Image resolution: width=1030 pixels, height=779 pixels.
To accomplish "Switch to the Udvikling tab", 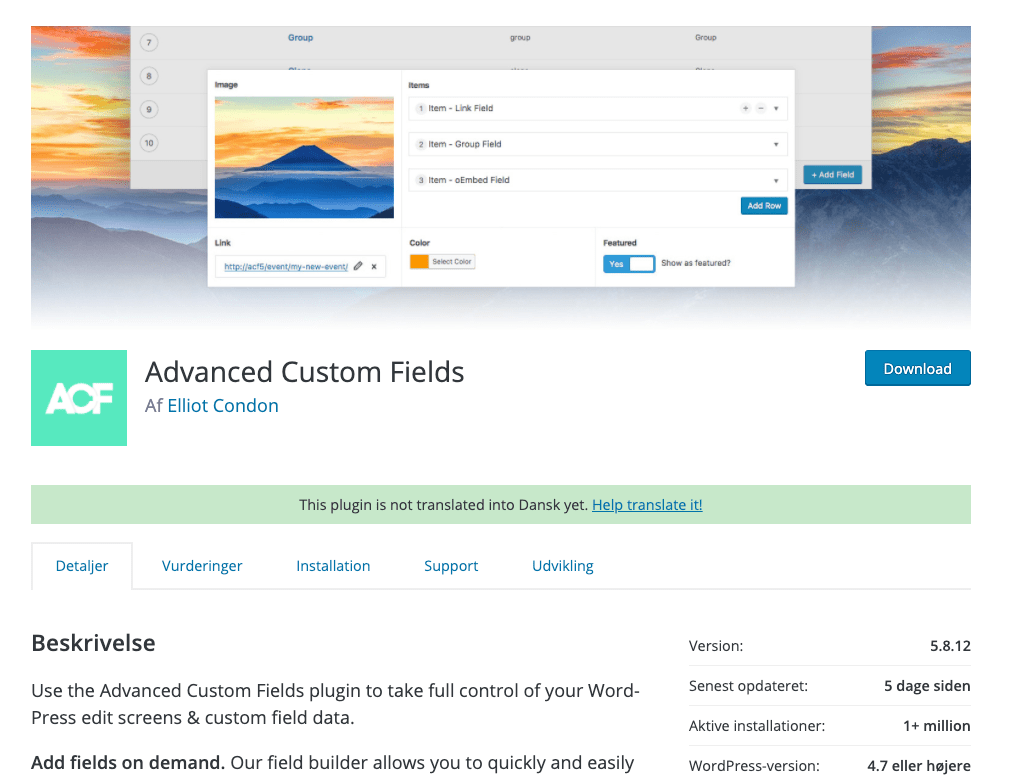I will (562, 566).
